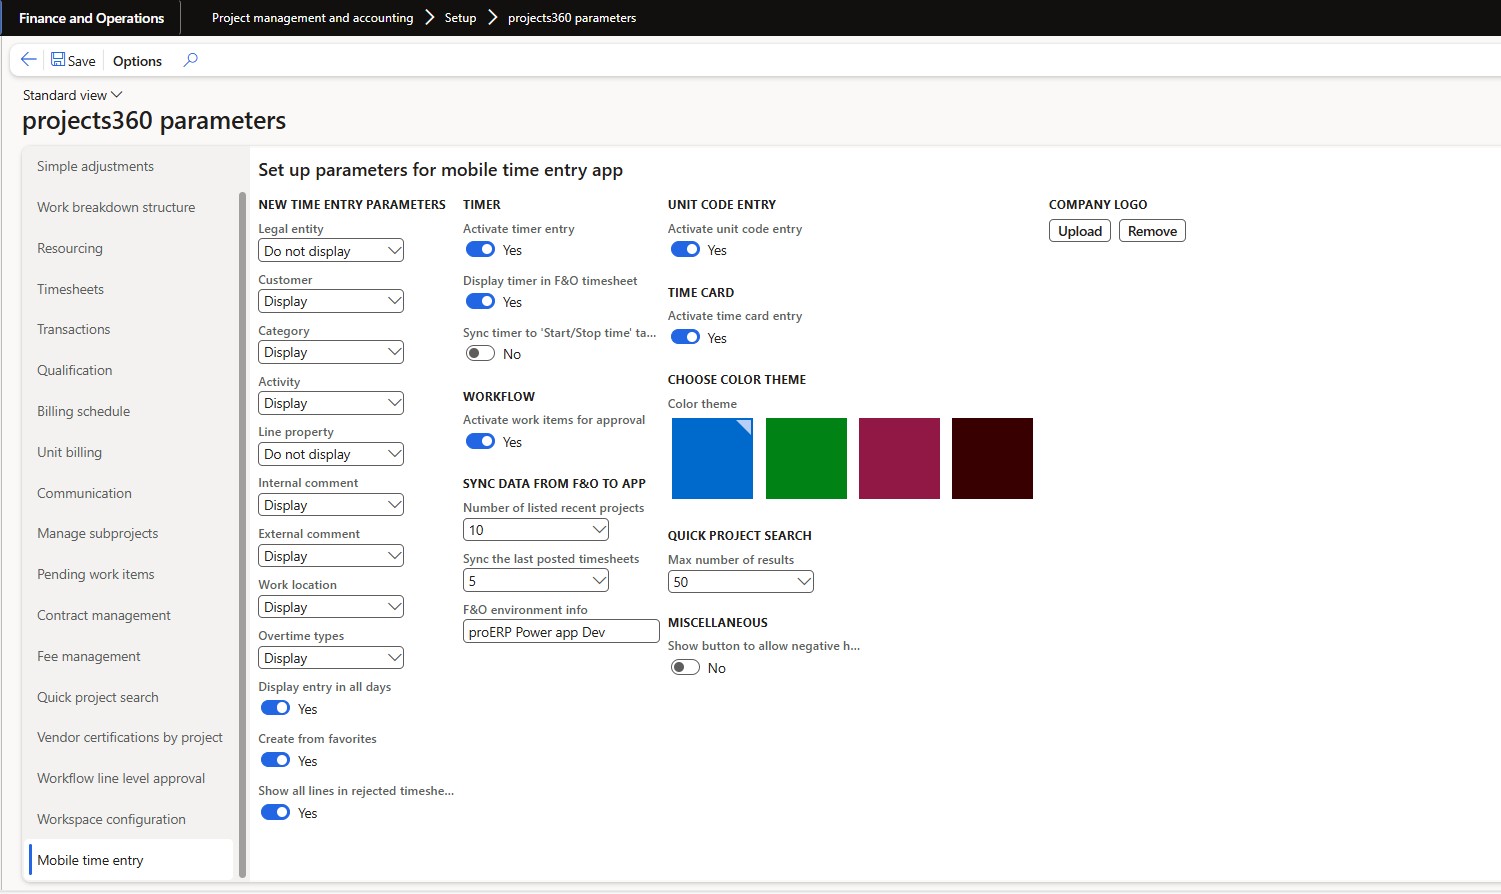This screenshot has height=894, width=1501.
Task: Open the Legal entity dropdown
Action: coord(330,251)
